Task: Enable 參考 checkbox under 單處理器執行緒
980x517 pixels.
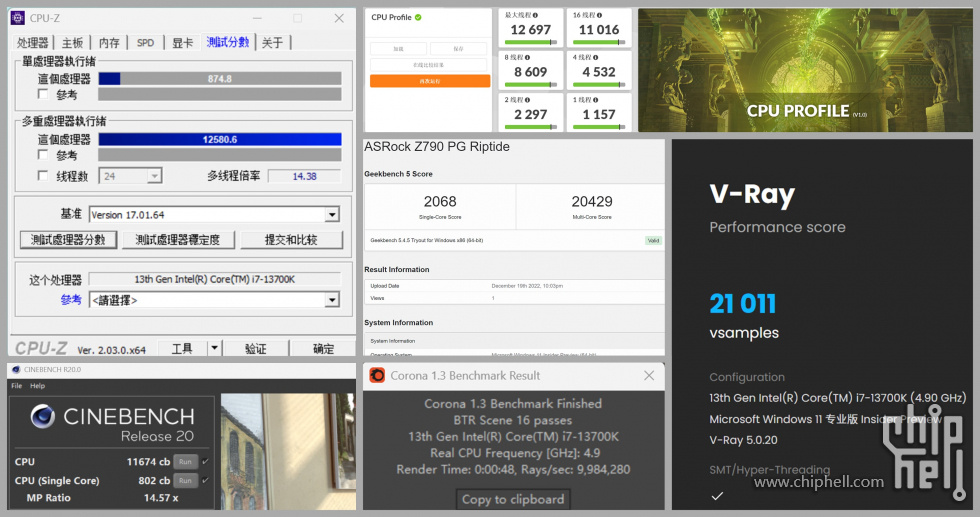Action: click(x=42, y=94)
